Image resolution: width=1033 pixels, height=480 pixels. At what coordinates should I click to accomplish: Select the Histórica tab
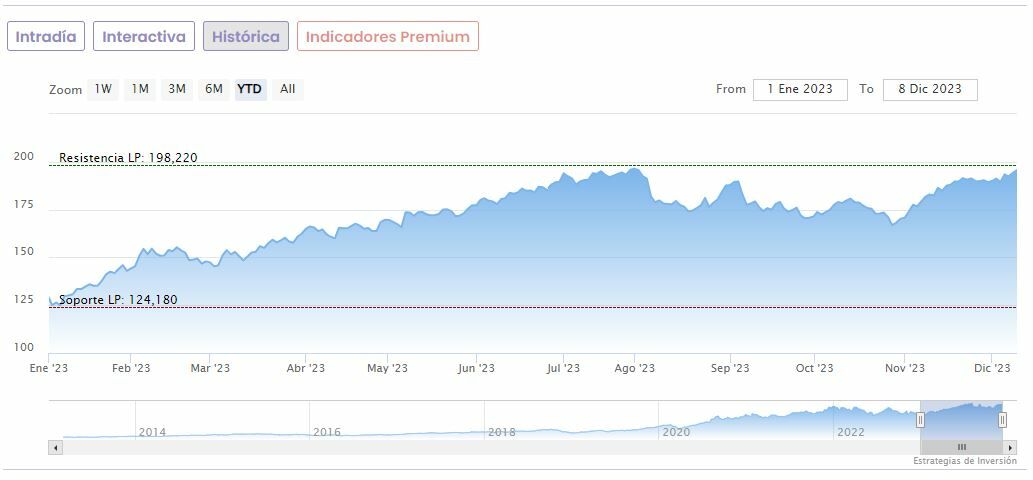click(x=246, y=37)
